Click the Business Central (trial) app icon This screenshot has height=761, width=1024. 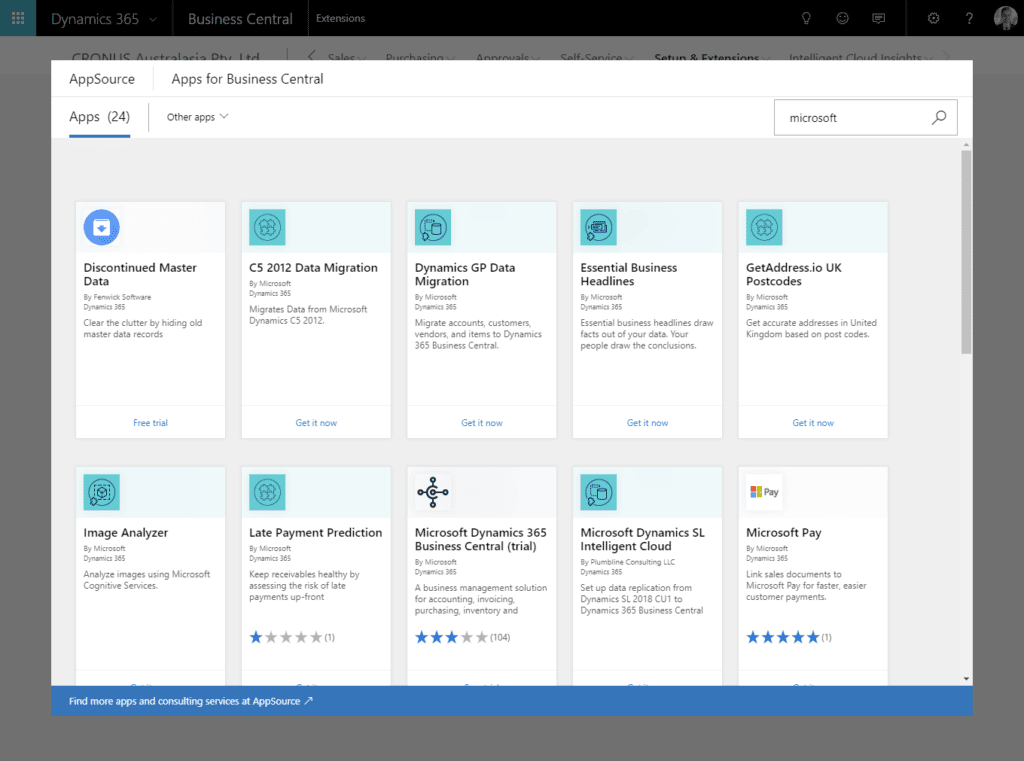433,492
